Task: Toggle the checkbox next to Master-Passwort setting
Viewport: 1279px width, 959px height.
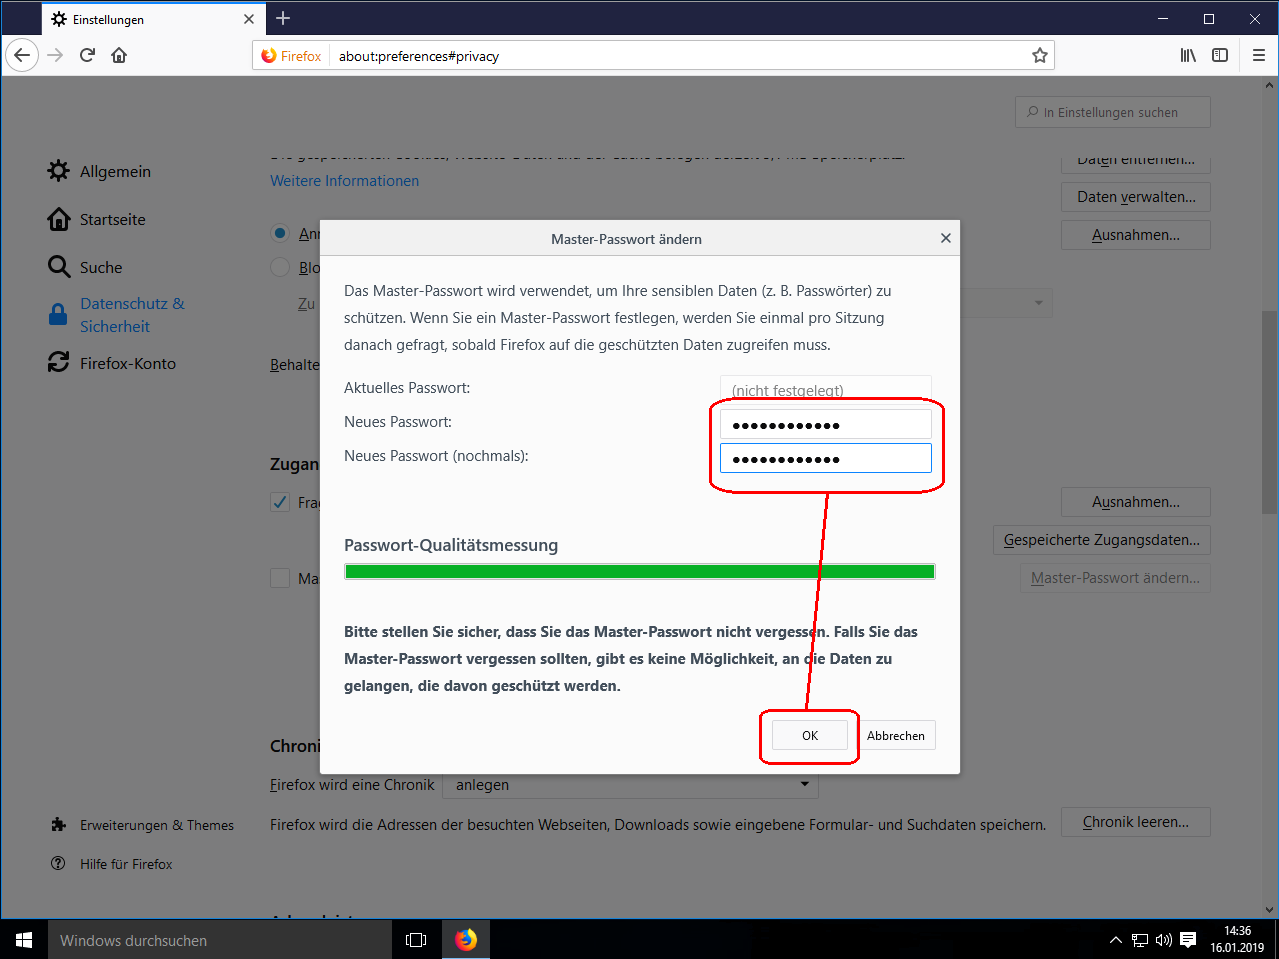Action: pos(280,578)
